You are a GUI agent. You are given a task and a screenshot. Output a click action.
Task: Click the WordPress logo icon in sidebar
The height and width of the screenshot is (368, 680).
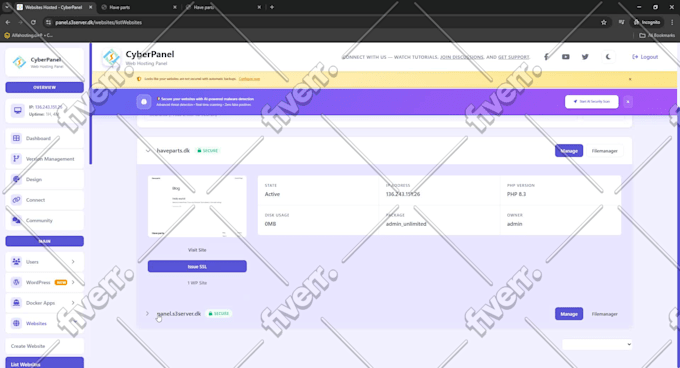16,282
